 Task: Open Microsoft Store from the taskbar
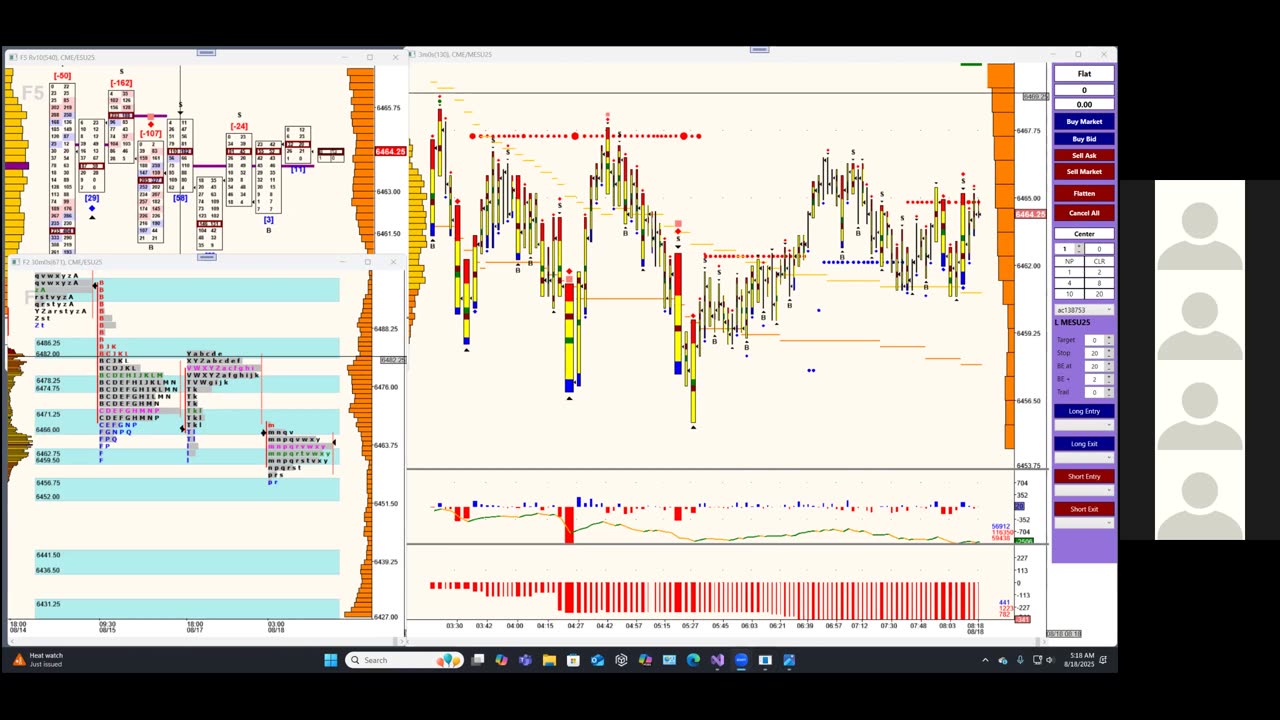(573, 660)
